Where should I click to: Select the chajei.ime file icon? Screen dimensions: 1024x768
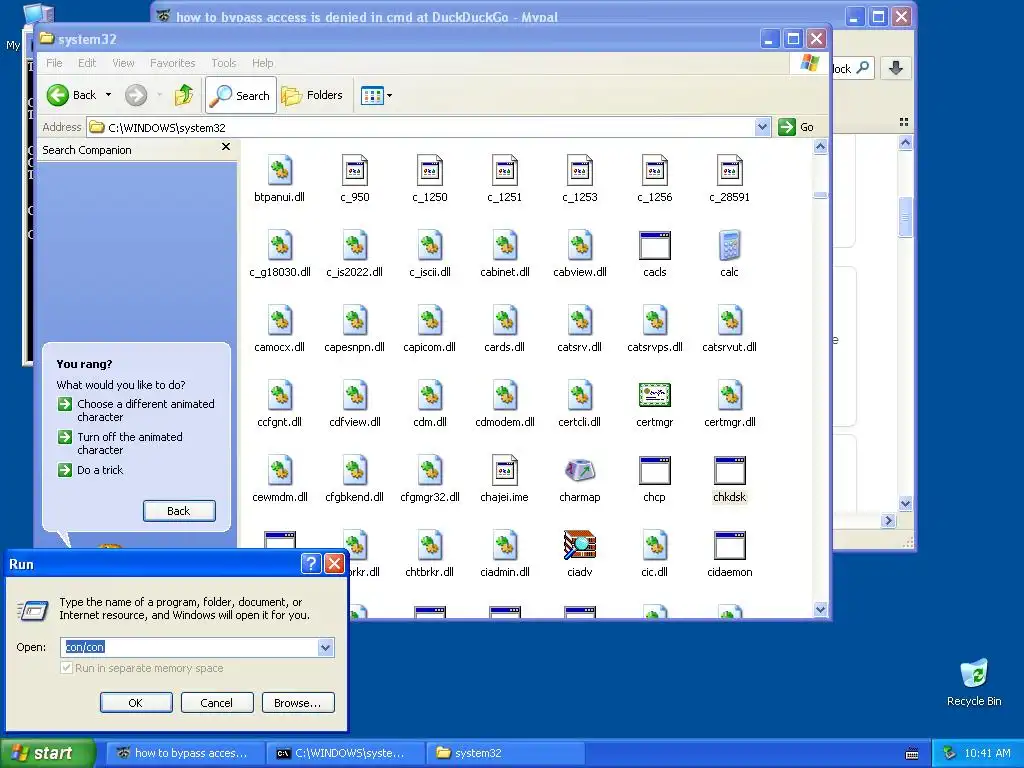pyautogui.click(x=505, y=471)
